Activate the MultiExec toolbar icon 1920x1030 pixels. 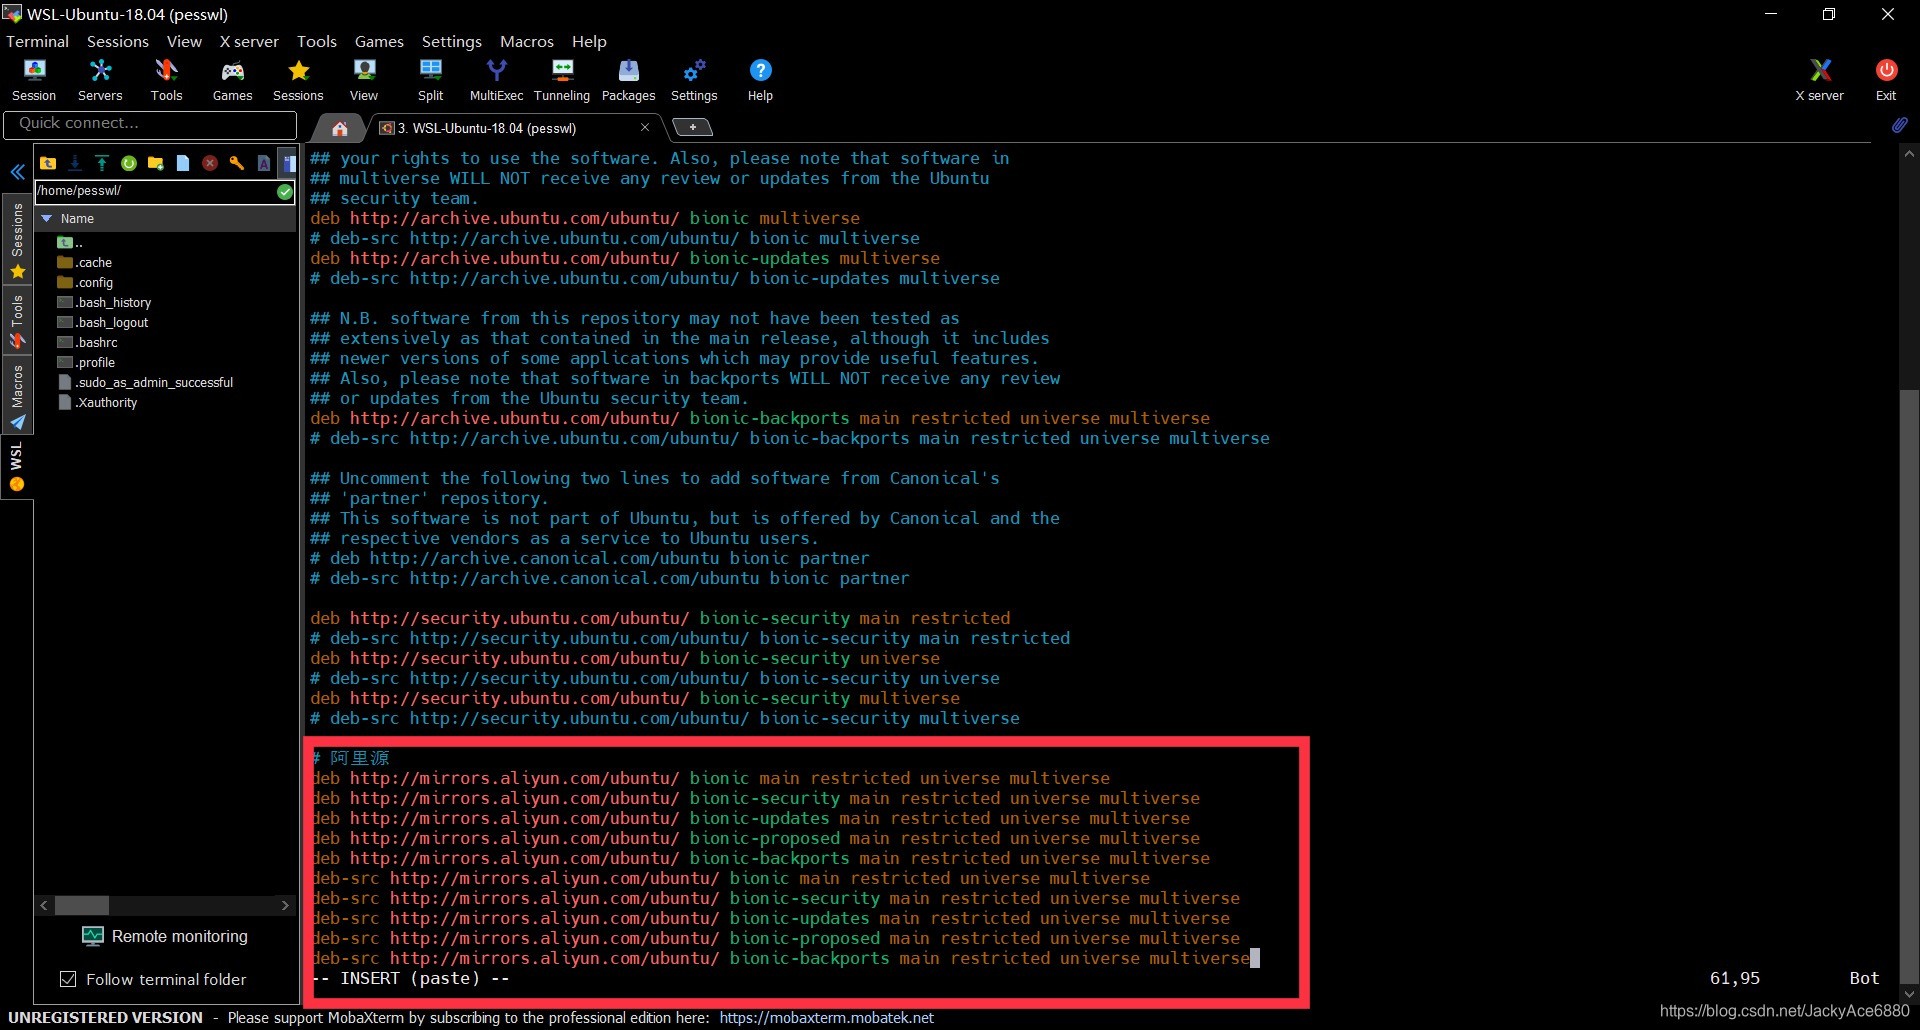coord(496,80)
